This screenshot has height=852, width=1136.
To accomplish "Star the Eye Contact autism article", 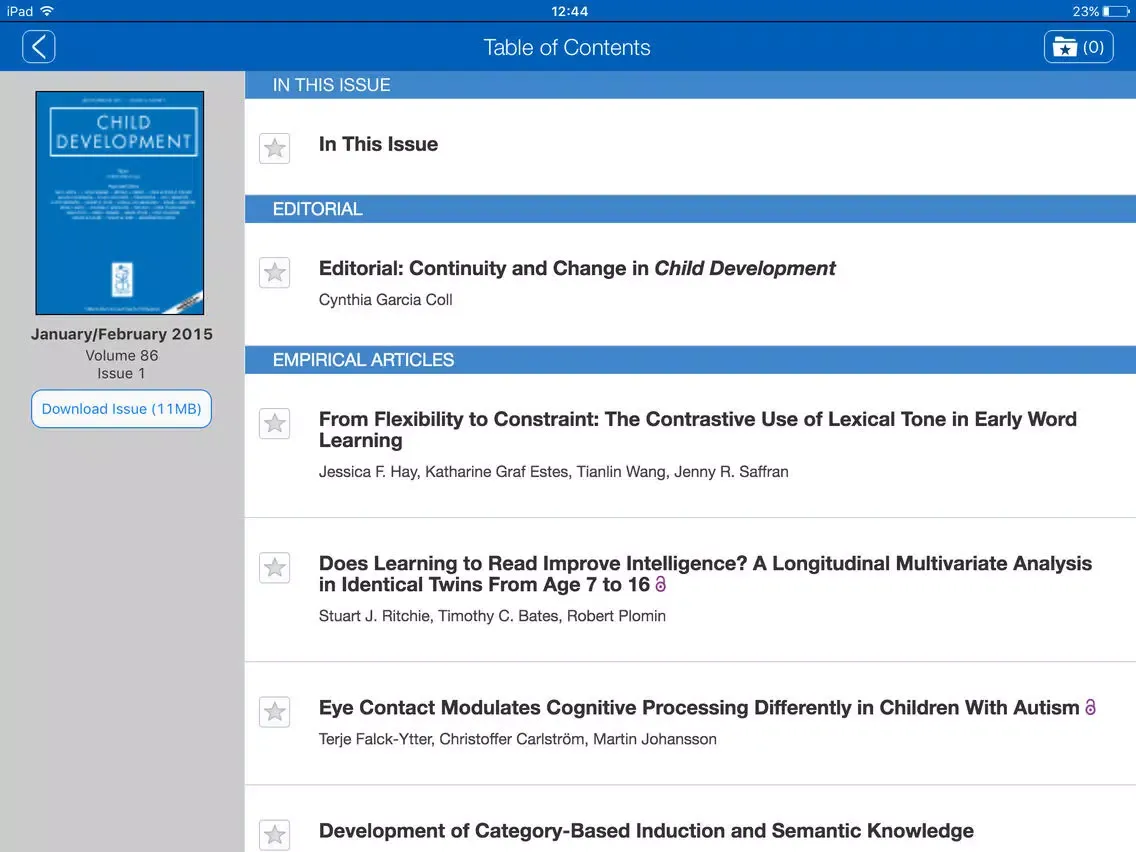I will coord(274,712).
